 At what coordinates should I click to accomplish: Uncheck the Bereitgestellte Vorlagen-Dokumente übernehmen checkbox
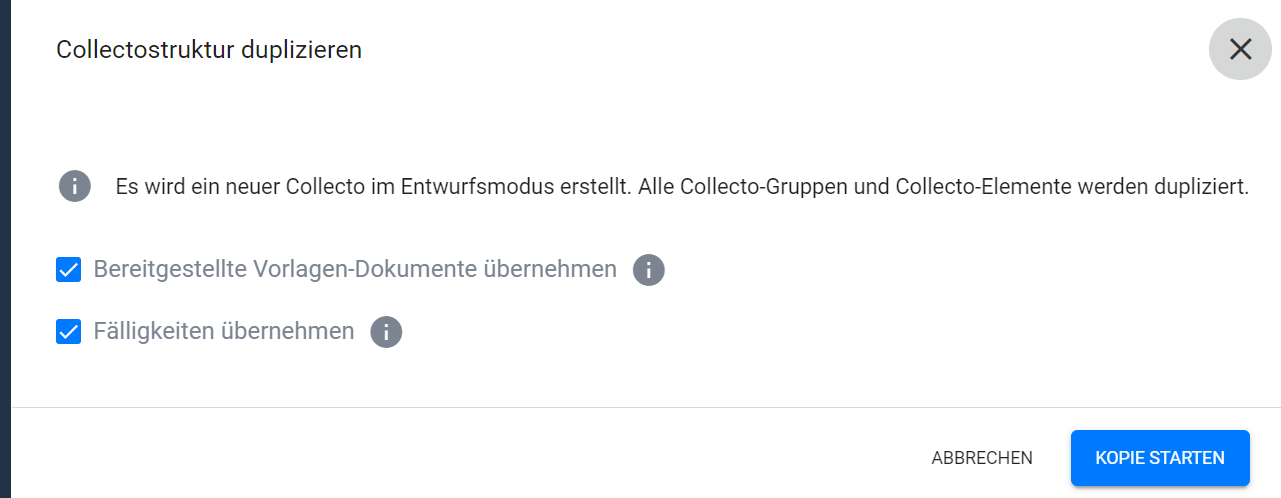(x=68, y=270)
